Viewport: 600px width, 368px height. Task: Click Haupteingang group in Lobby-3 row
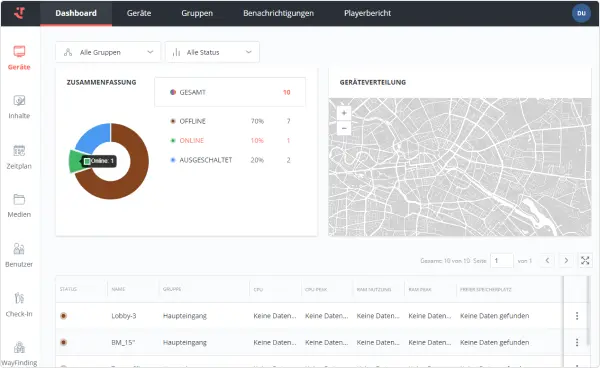(x=185, y=316)
